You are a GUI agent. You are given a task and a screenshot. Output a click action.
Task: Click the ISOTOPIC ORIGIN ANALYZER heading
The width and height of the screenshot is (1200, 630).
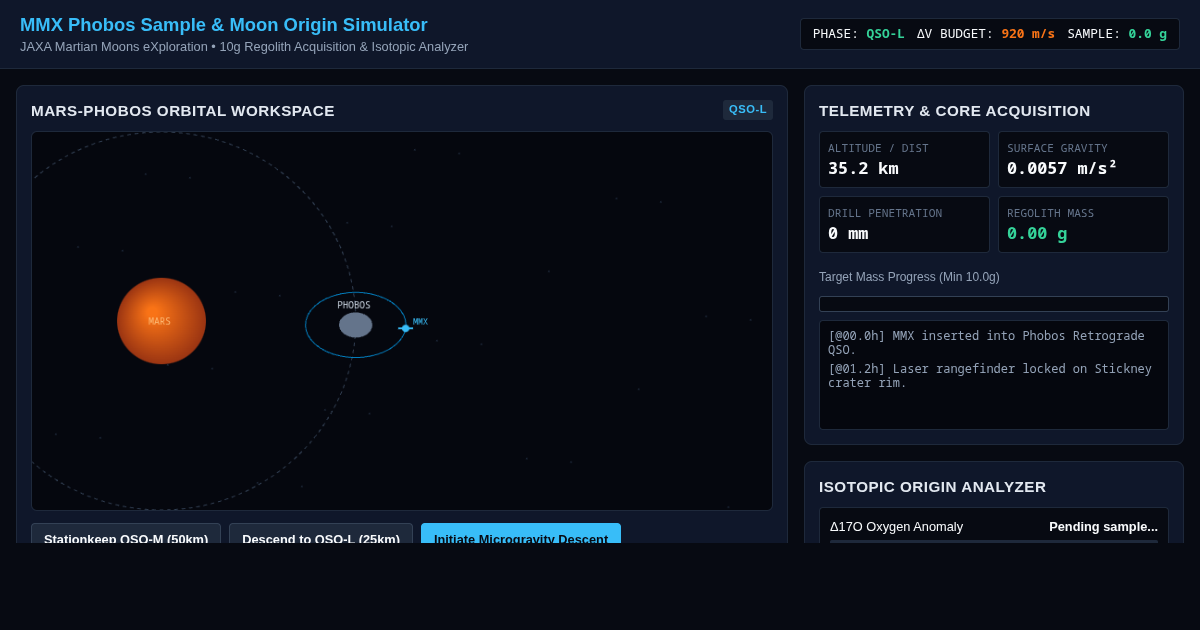click(x=932, y=487)
